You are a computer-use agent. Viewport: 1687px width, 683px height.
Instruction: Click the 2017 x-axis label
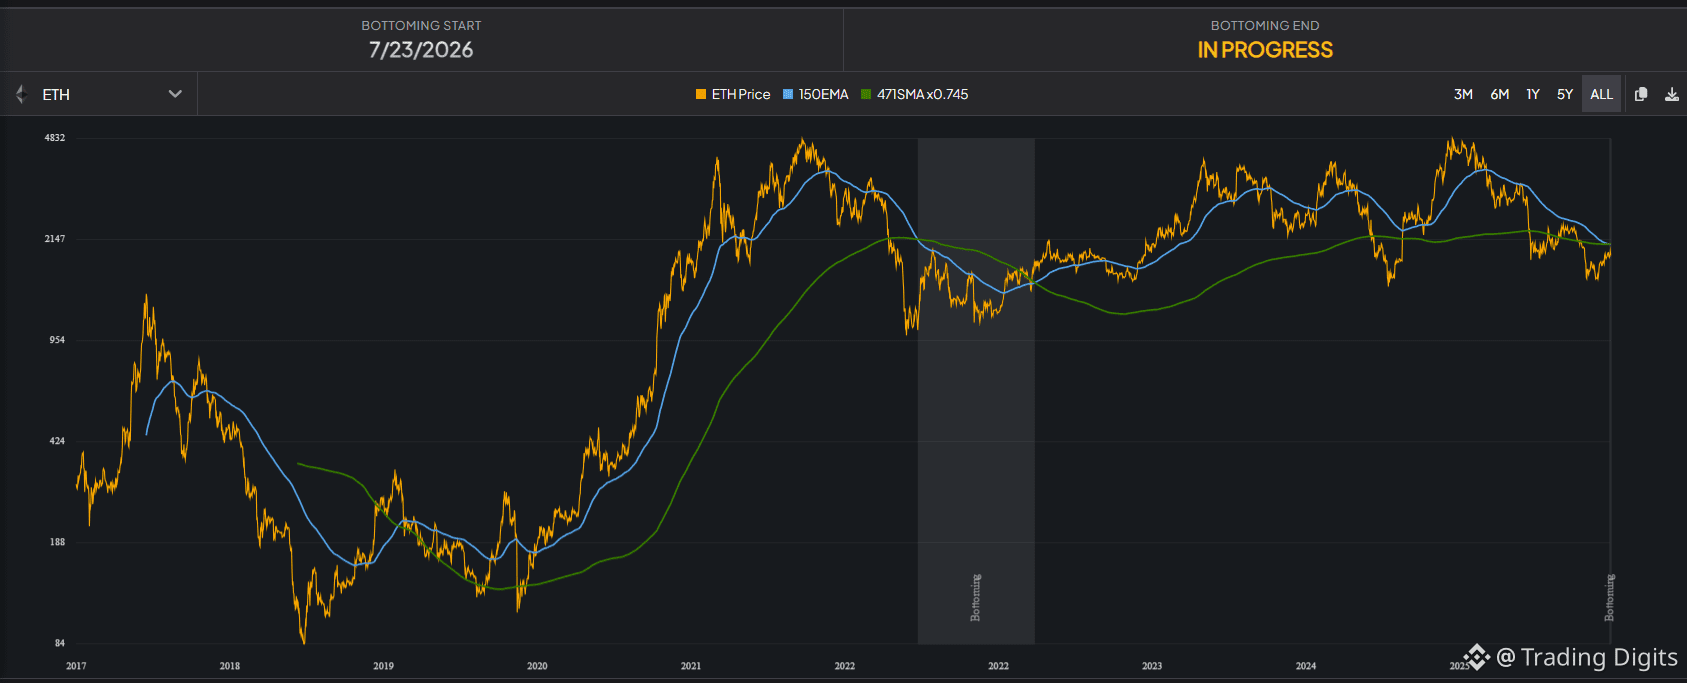click(x=76, y=666)
